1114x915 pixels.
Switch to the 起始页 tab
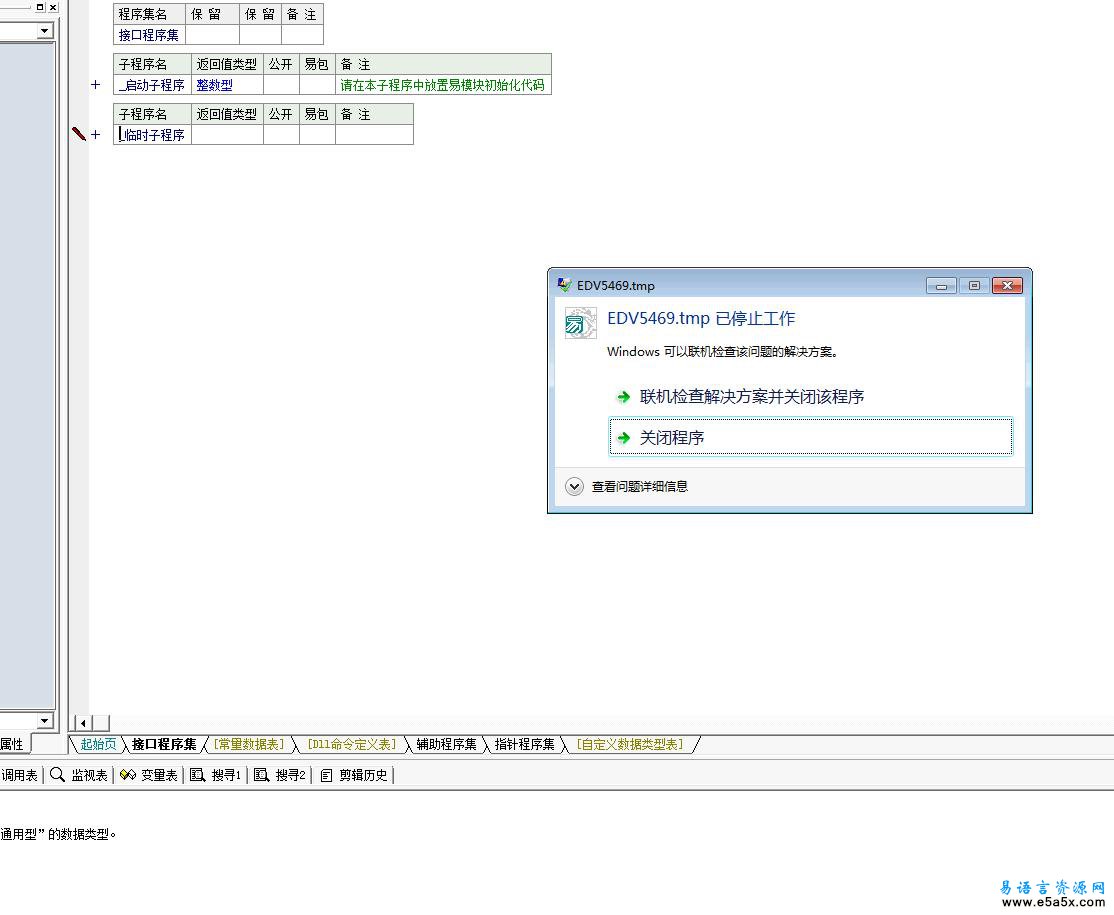98,744
